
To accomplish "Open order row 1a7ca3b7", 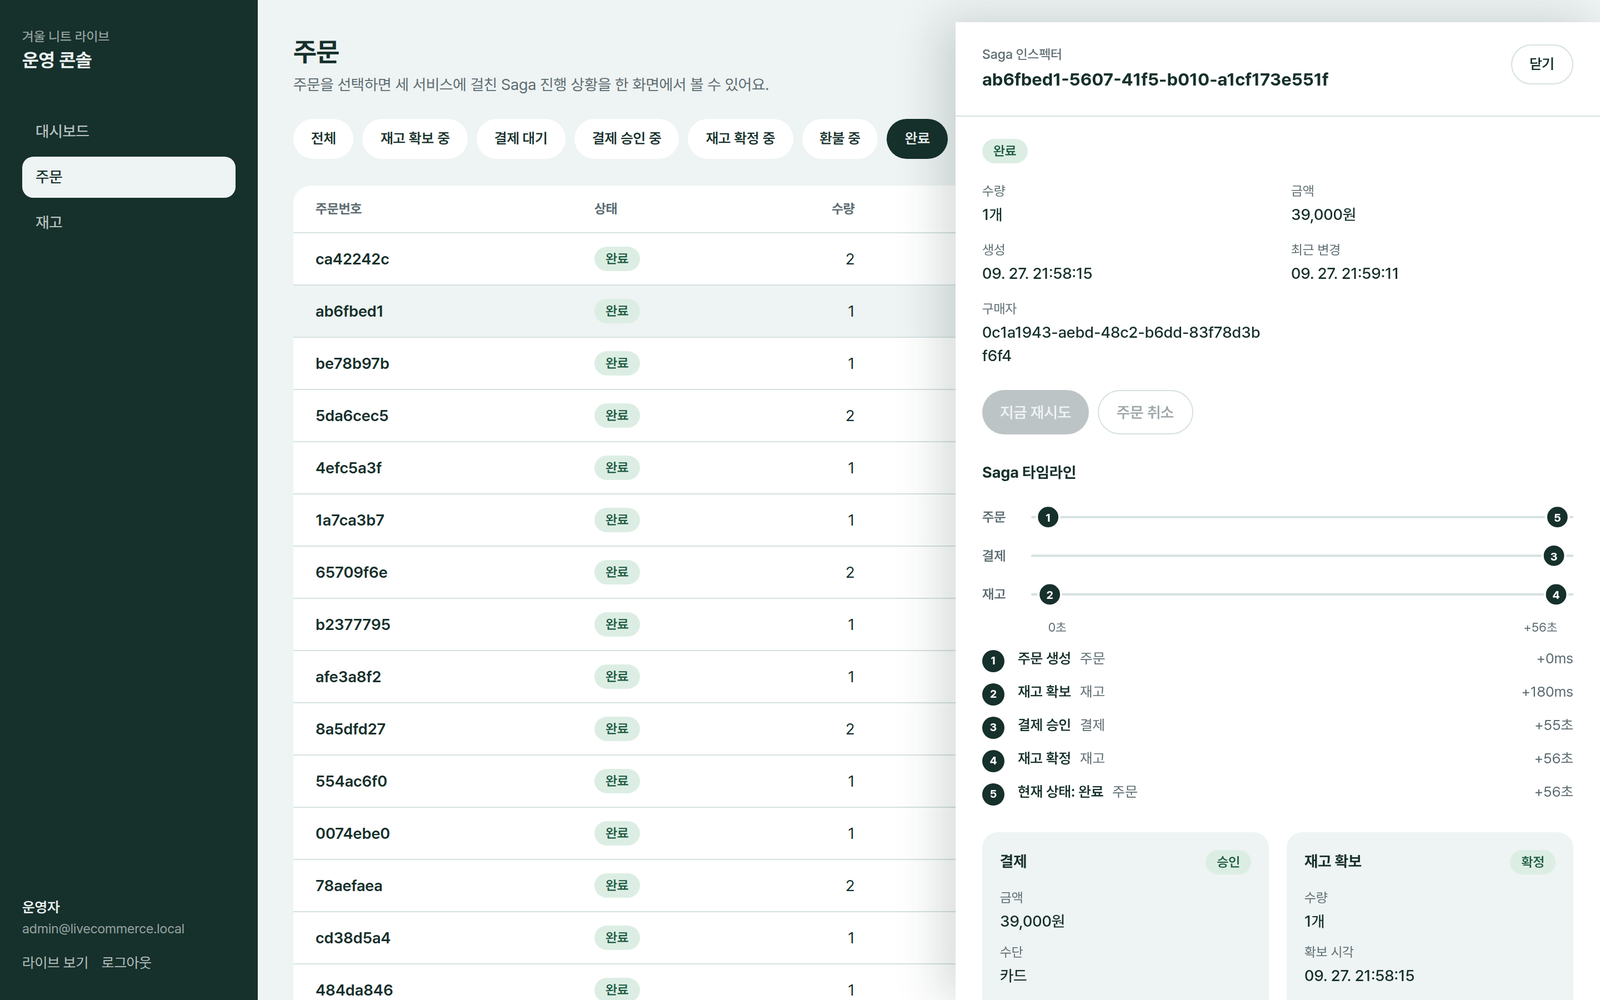I will [624, 520].
